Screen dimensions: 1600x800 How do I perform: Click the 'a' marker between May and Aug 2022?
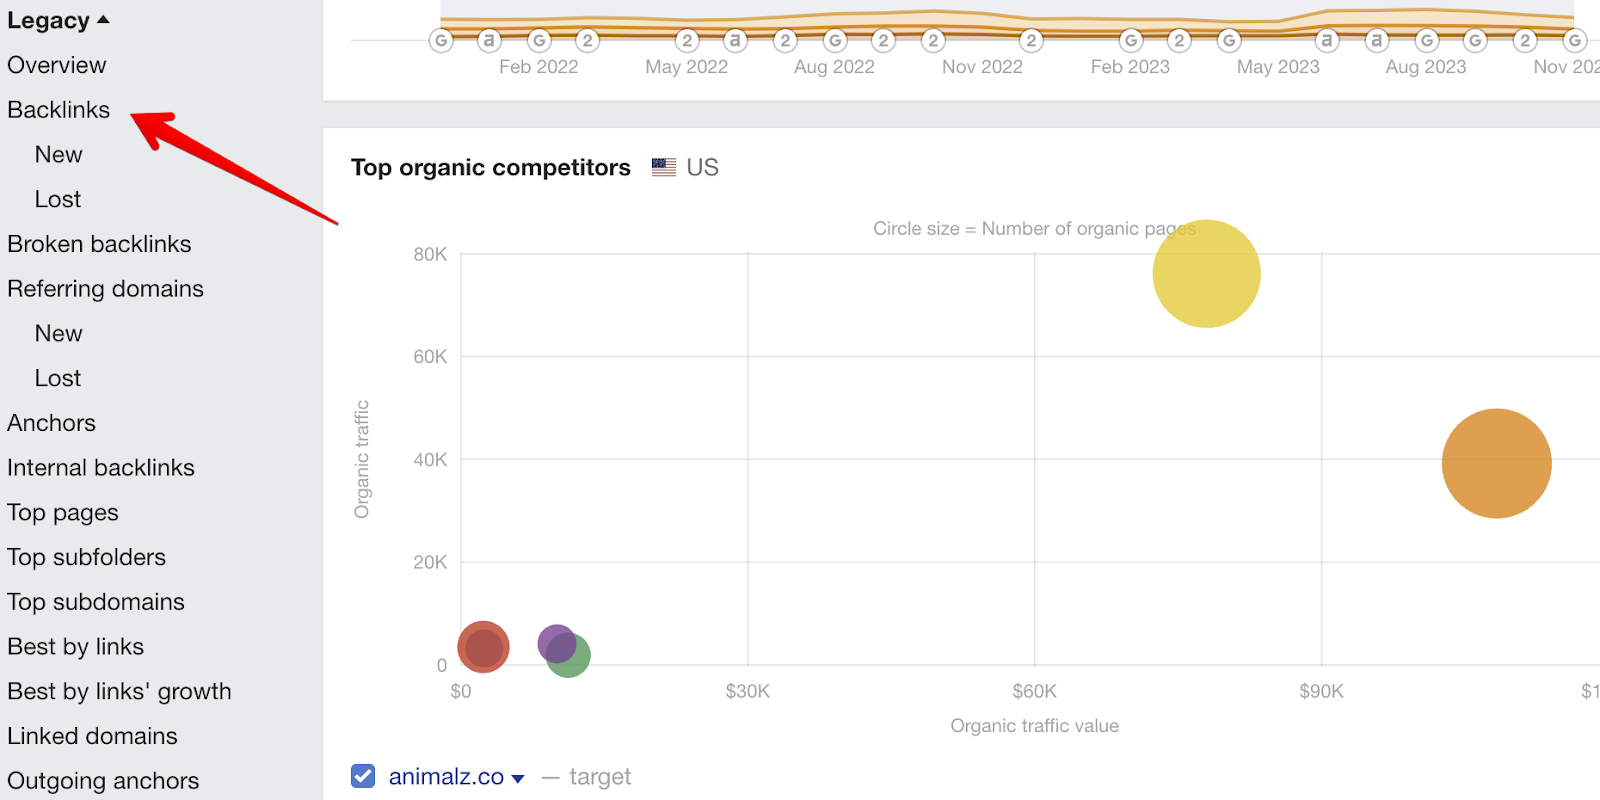click(735, 41)
